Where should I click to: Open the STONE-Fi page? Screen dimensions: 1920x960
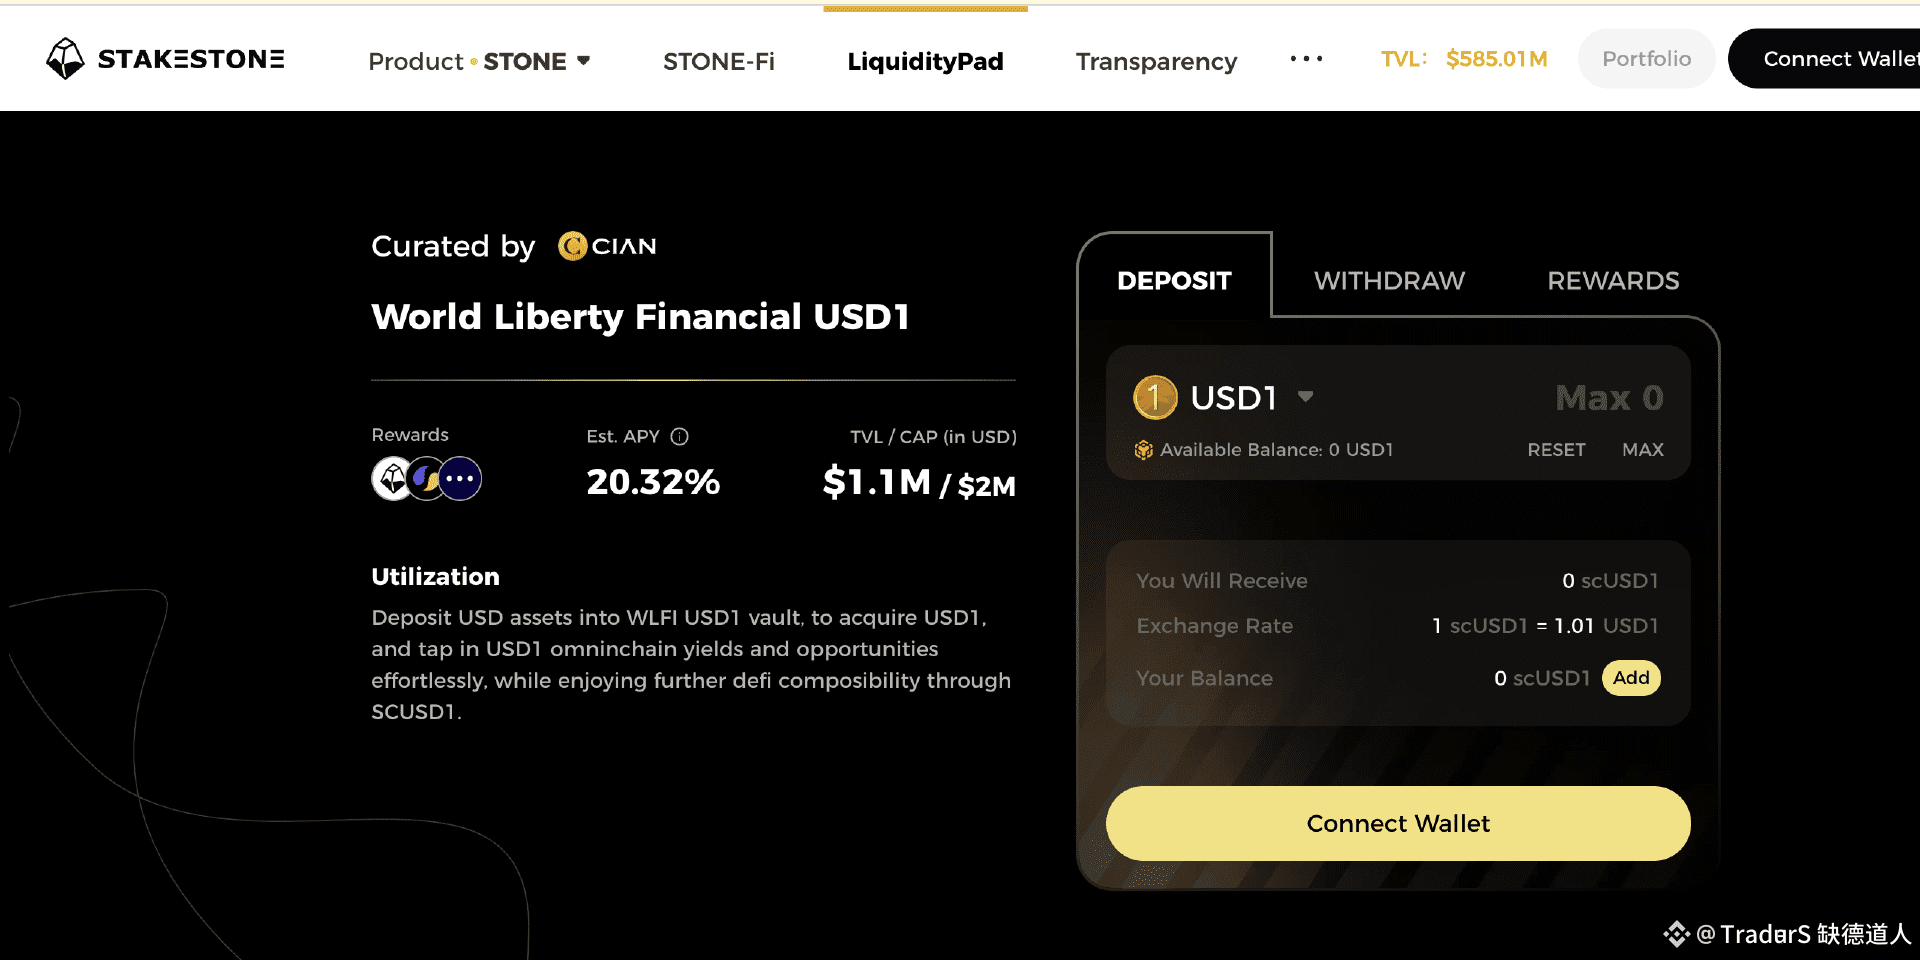click(719, 62)
